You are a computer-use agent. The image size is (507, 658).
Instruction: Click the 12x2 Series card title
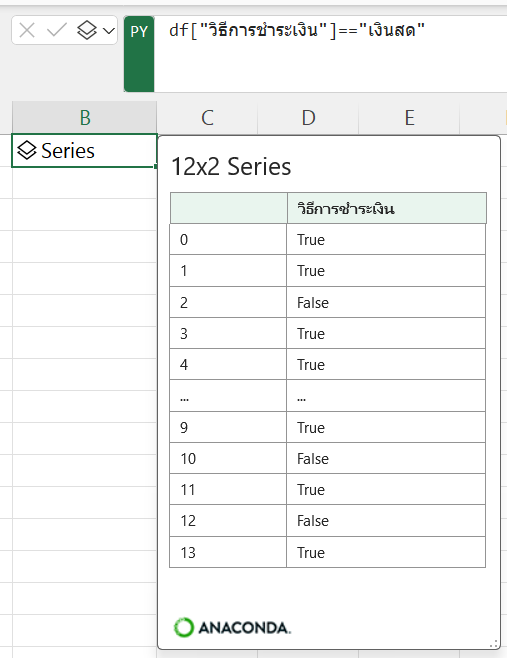click(231, 167)
